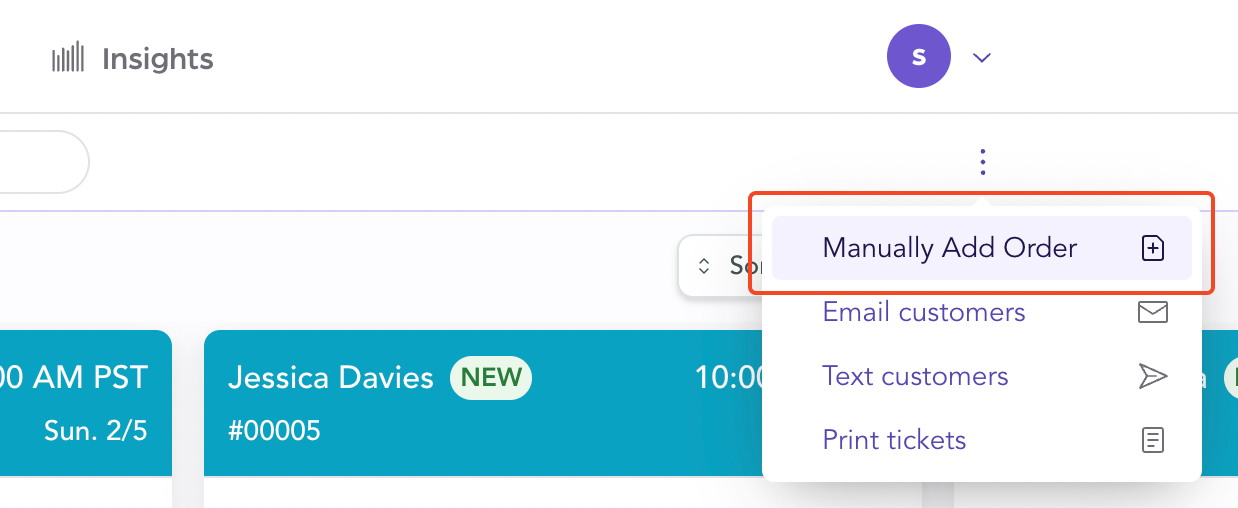Image resolution: width=1238 pixels, height=508 pixels.
Task: Choose "Email customers" menu entry
Action: point(923,312)
